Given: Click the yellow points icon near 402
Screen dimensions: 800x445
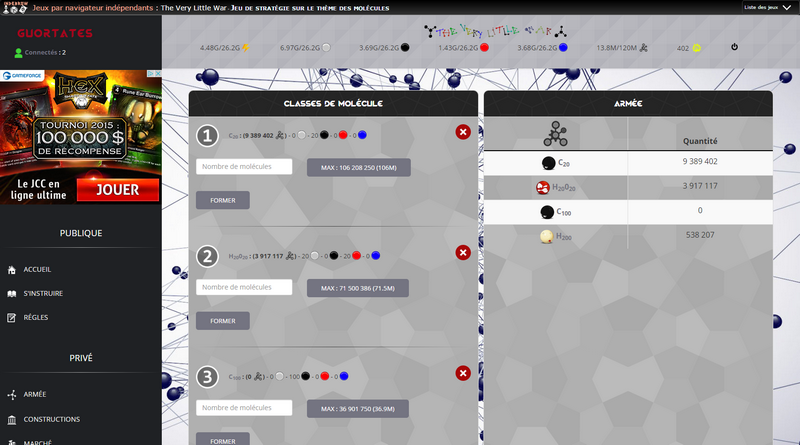Looking at the screenshot, I should [x=696, y=48].
